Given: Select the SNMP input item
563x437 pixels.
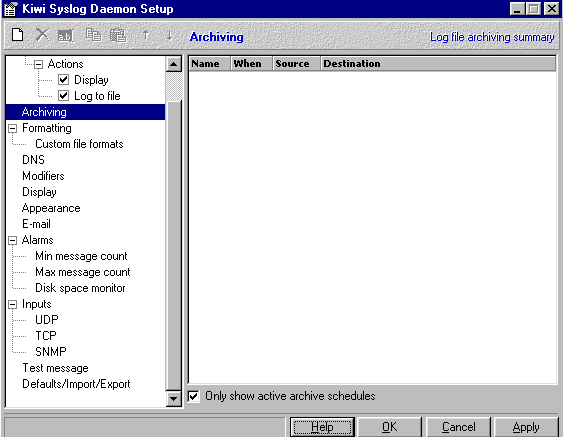Looking at the screenshot, I should coord(51,352).
